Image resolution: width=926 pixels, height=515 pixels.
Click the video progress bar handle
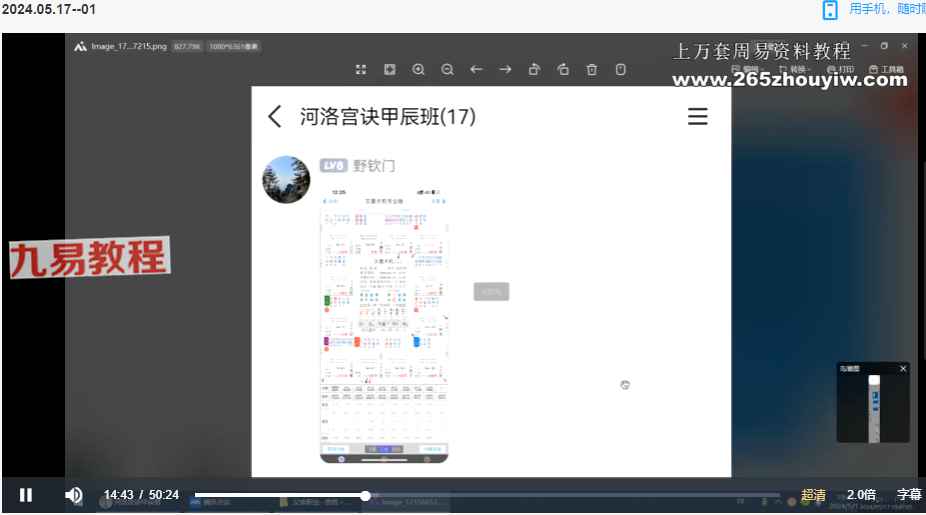(x=366, y=496)
